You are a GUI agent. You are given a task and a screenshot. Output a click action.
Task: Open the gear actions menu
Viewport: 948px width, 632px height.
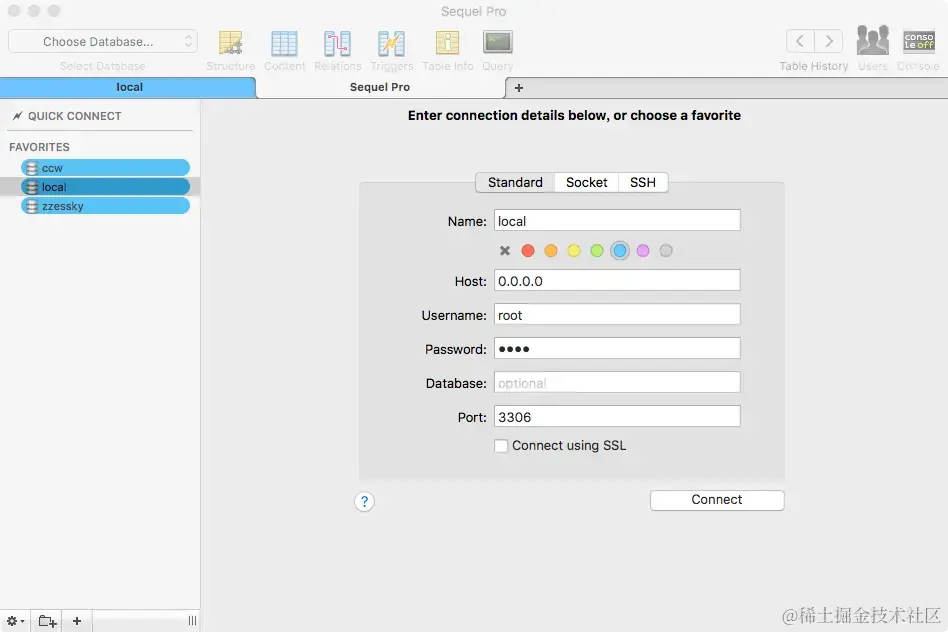(x=15, y=621)
